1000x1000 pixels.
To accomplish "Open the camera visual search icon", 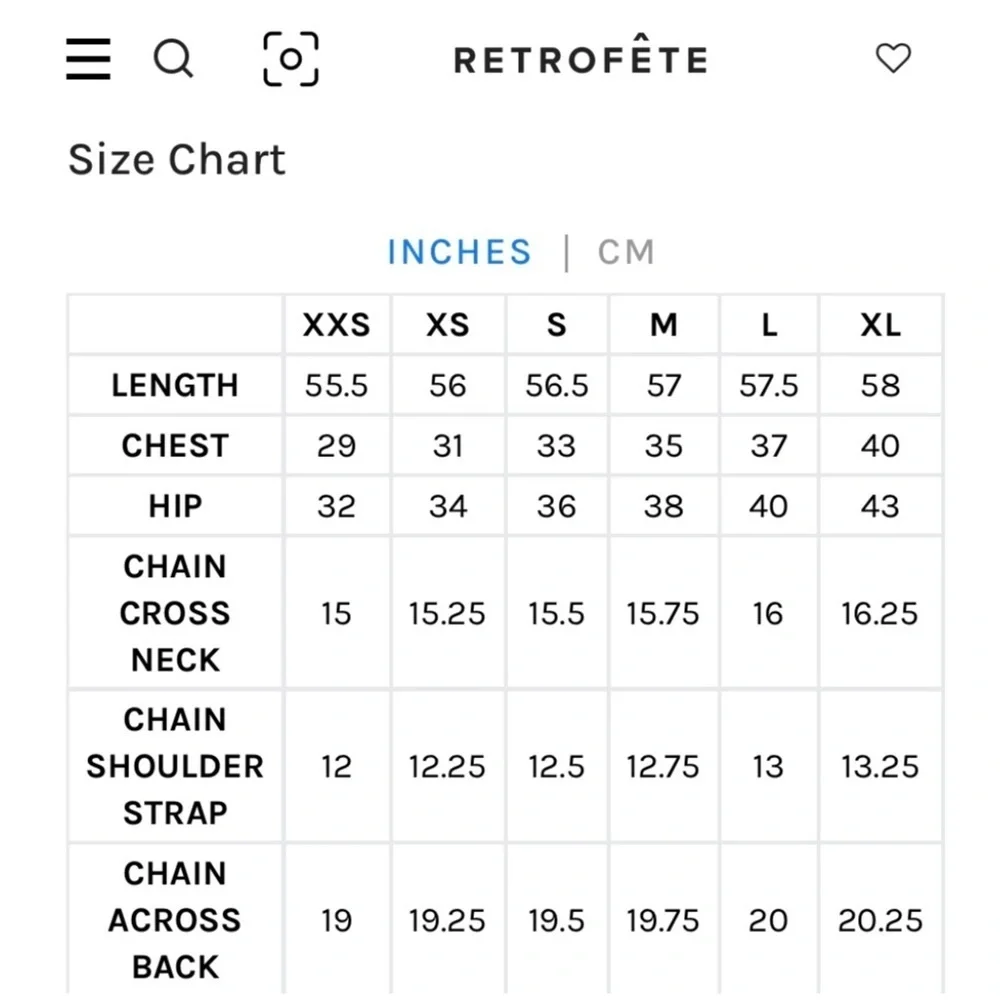I will pyautogui.click(x=290, y=59).
